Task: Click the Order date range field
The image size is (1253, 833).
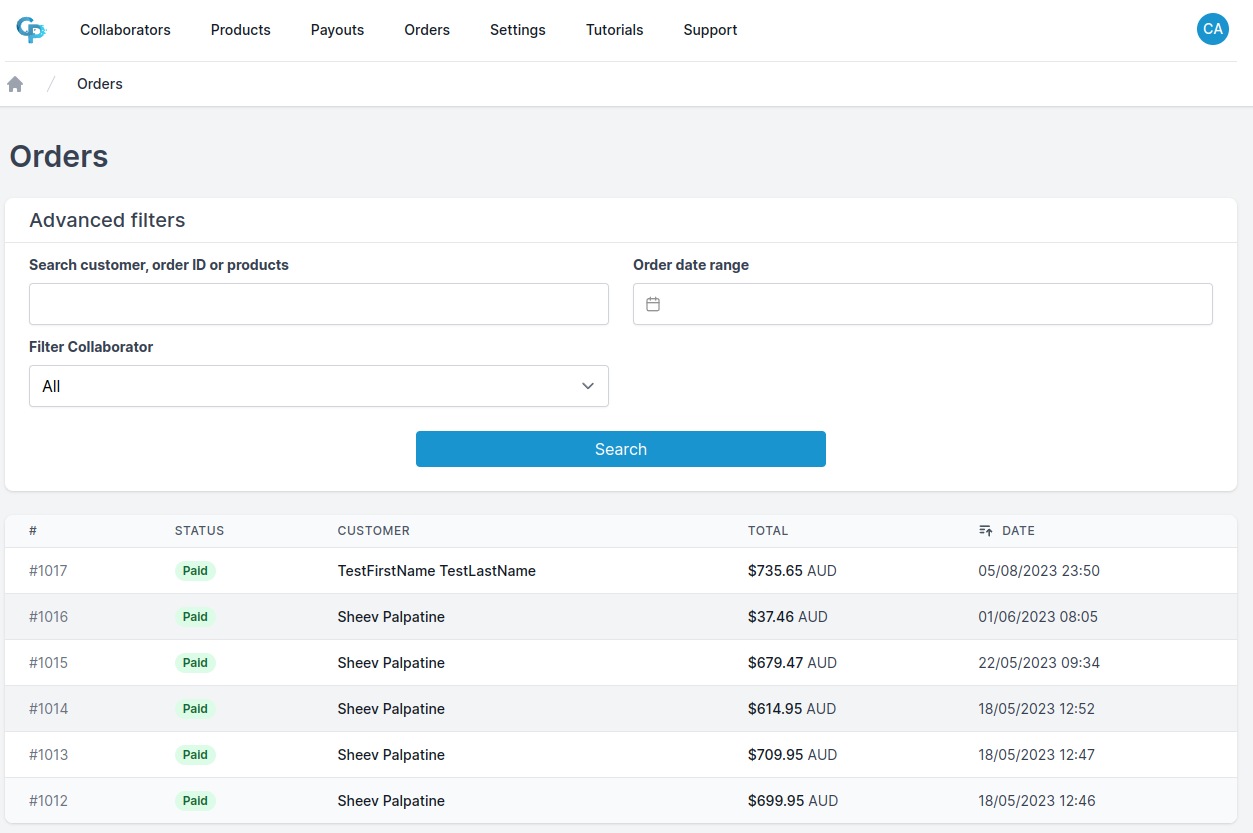Action: [x=922, y=303]
